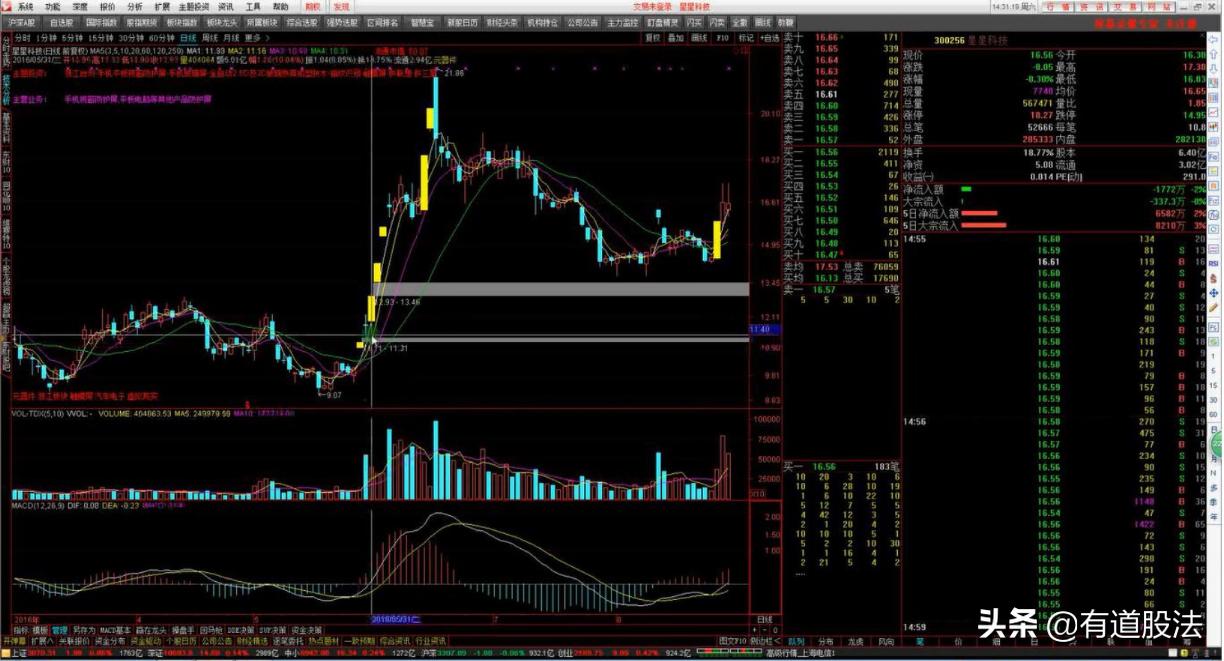Image resolution: width=1224 pixels, height=661 pixels.
Task: Open the 行业资讯 bottom panel tab
Action: [431, 640]
